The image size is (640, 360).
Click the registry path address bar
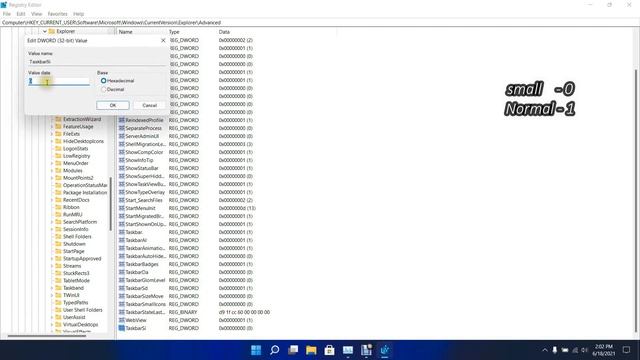click(320, 22)
